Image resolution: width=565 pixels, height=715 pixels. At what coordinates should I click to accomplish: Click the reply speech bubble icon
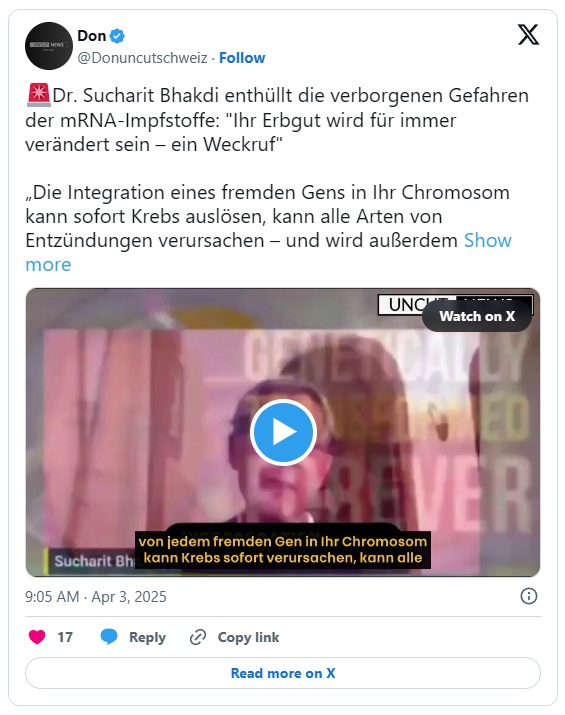click(x=109, y=637)
